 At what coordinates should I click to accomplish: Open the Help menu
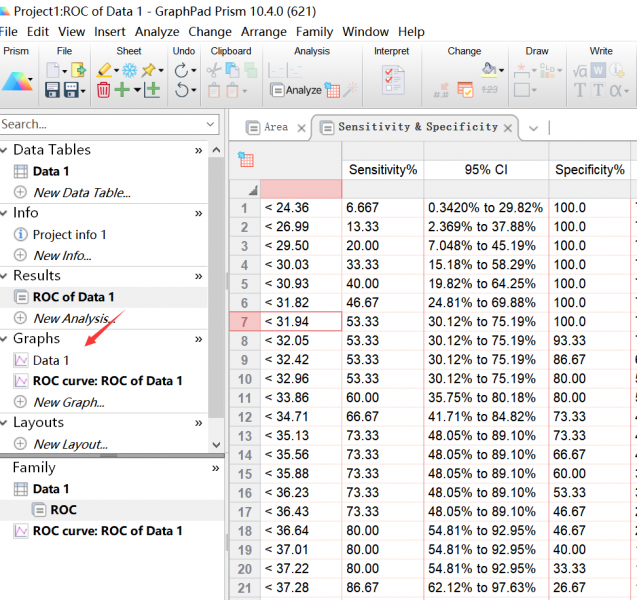[x=411, y=32]
